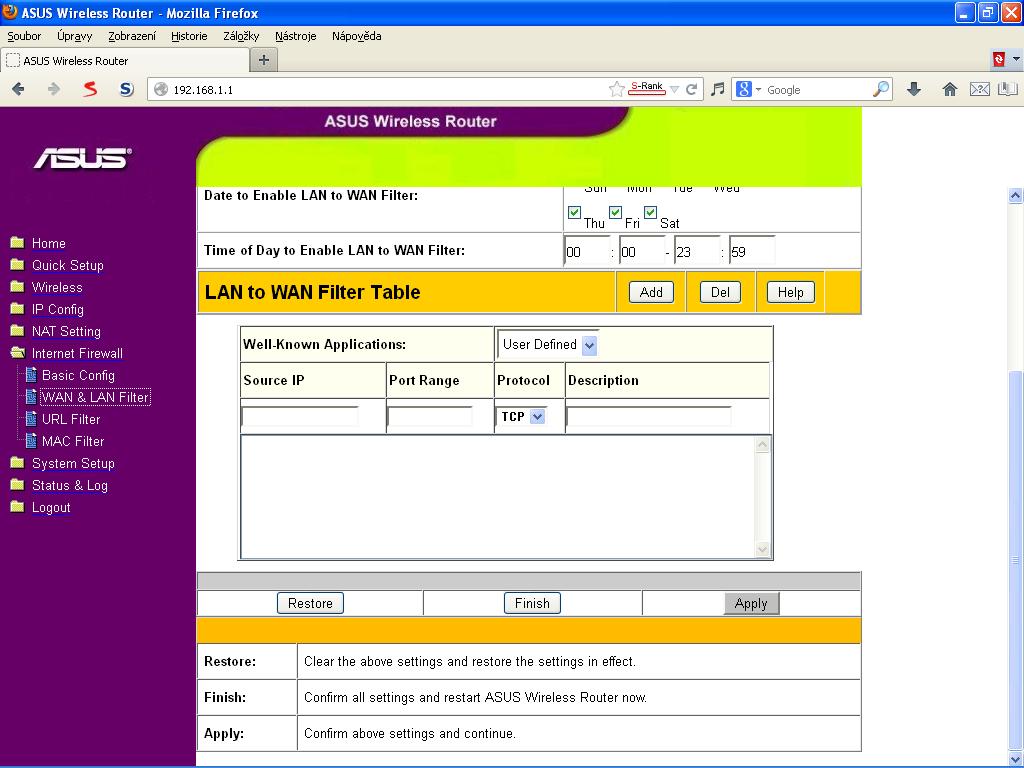Reload the page with the refresh icon
The width and height of the screenshot is (1024, 768).
[x=692, y=89]
